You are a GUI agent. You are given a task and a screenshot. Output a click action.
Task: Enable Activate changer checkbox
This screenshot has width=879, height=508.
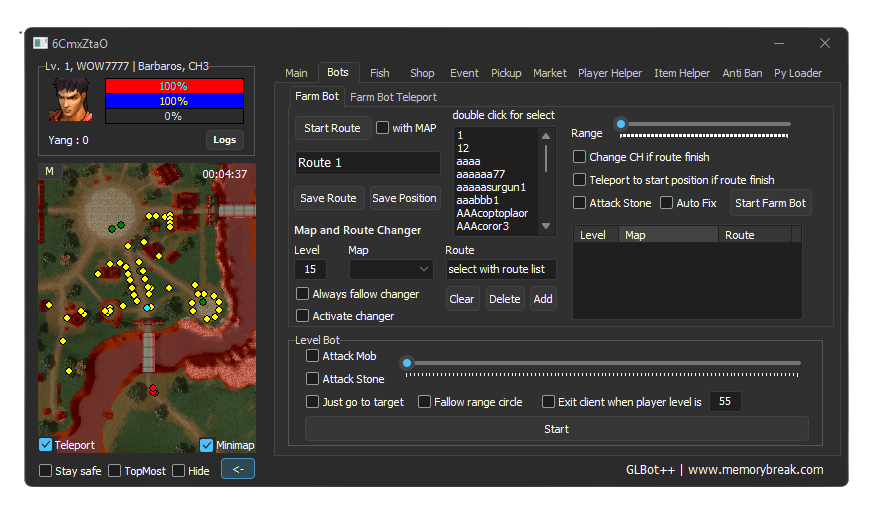[x=302, y=316]
